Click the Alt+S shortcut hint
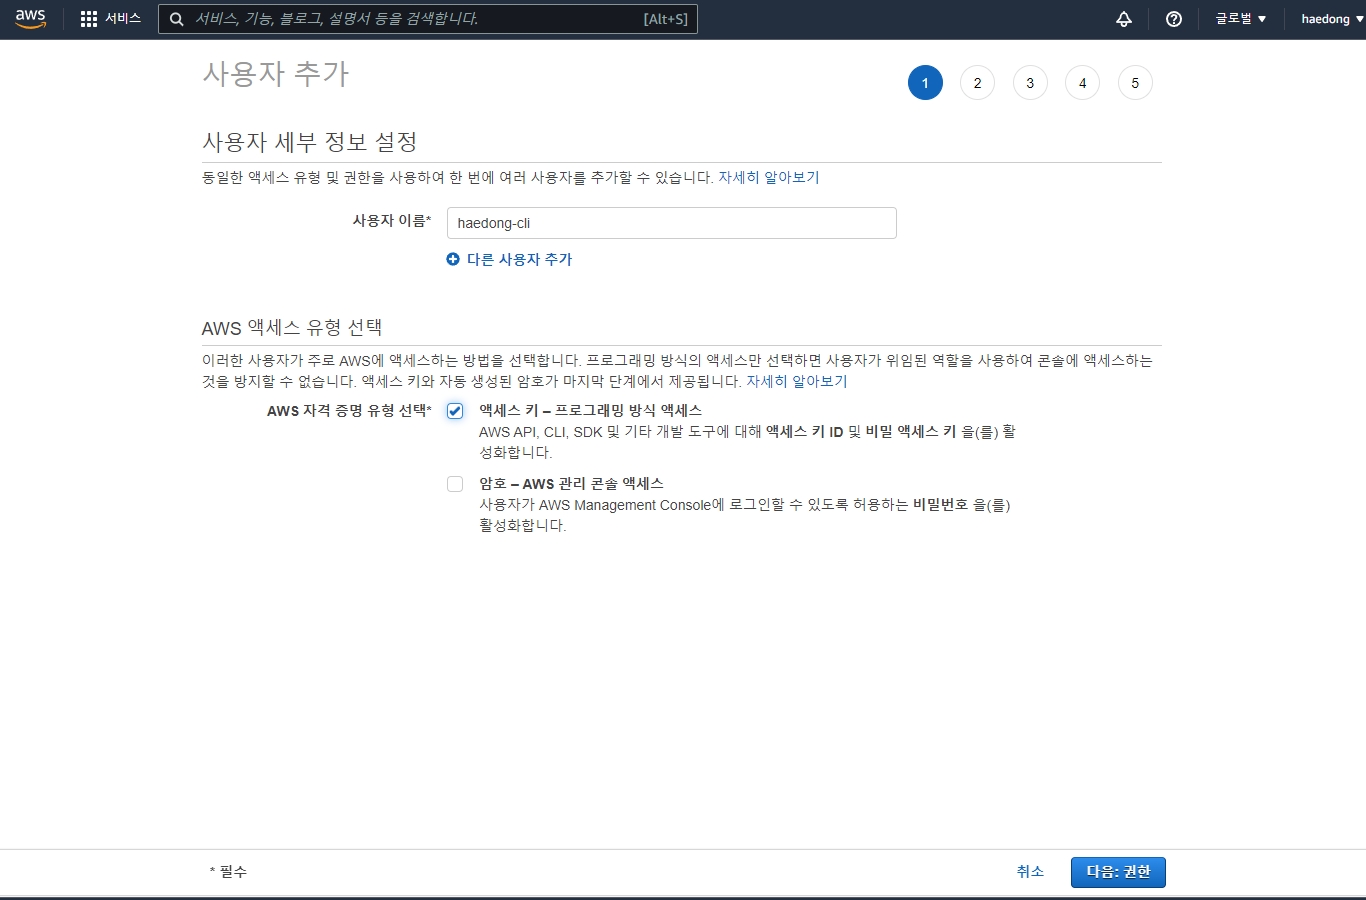1366x900 pixels. click(665, 19)
